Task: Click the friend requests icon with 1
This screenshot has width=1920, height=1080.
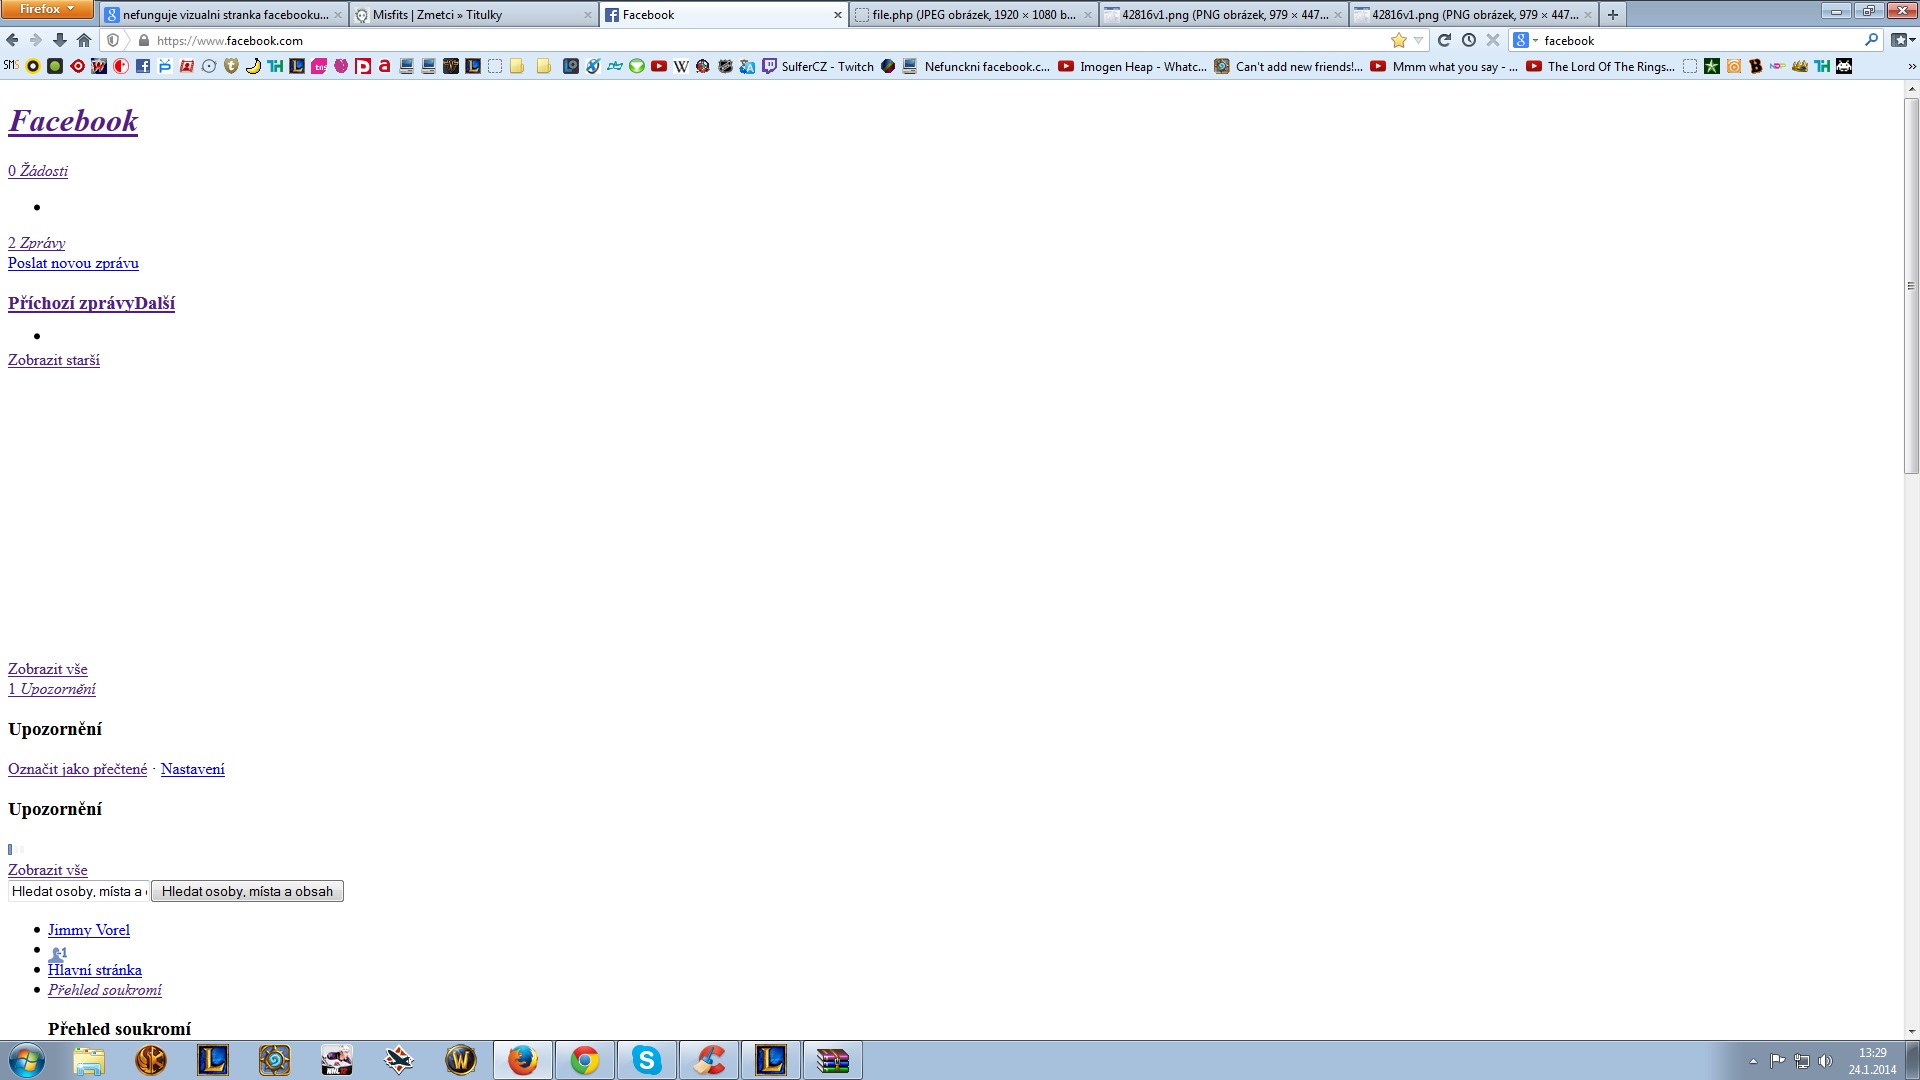Action: 57,954
